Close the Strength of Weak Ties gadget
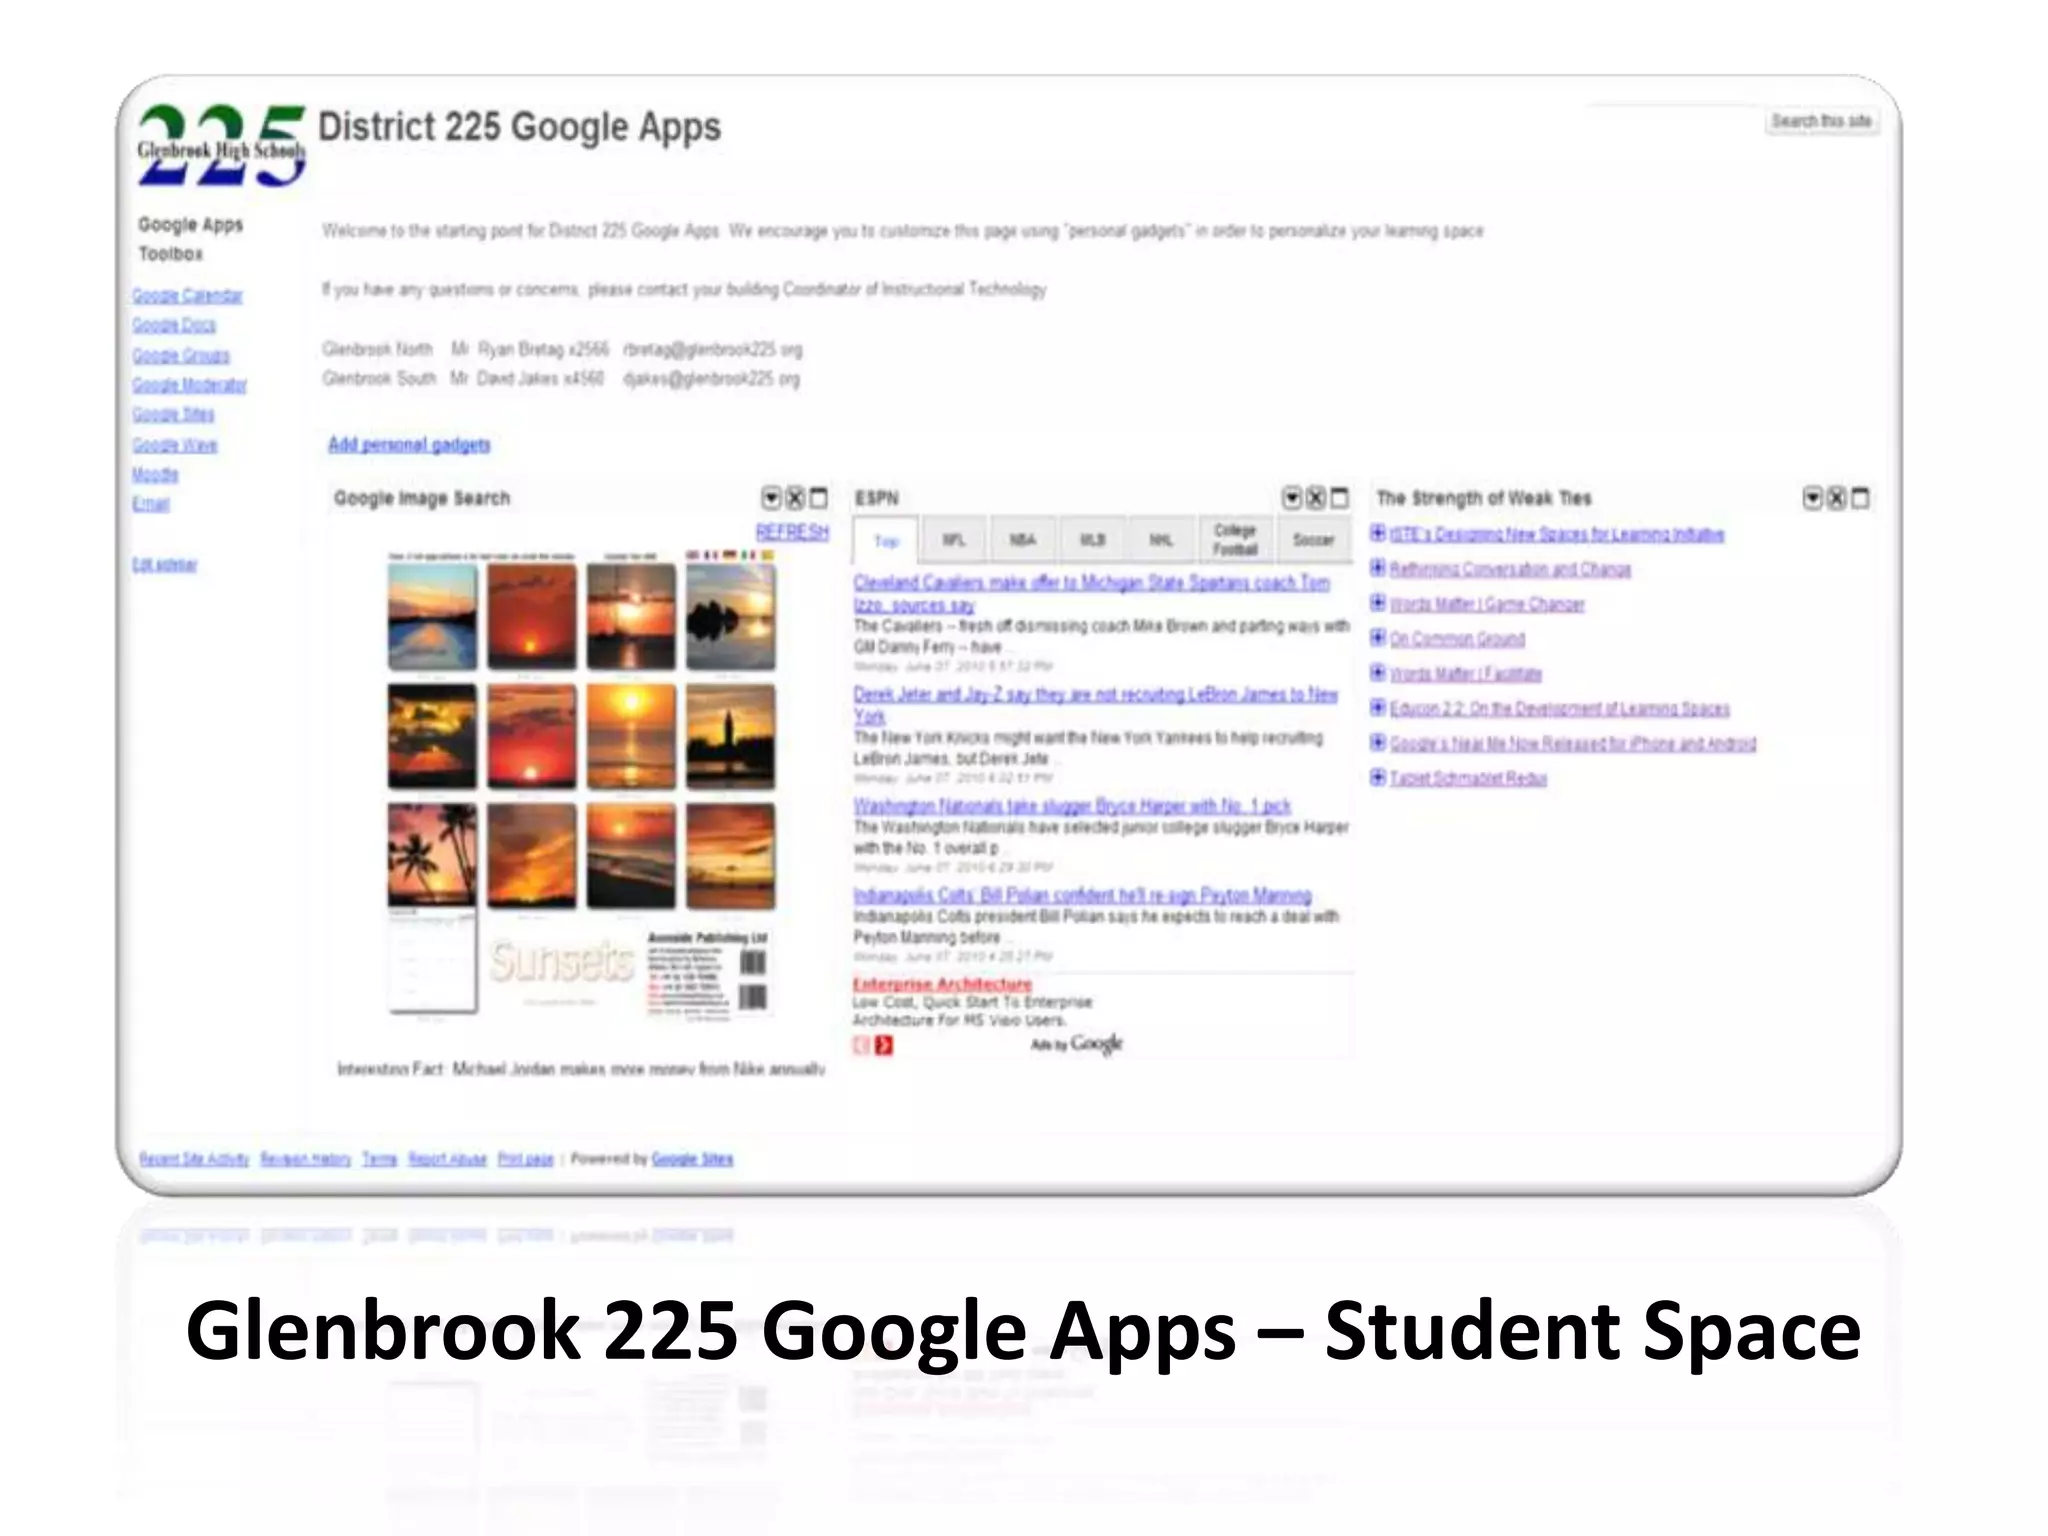The width and height of the screenshot is (2048, 1536). coord(1837,498)
